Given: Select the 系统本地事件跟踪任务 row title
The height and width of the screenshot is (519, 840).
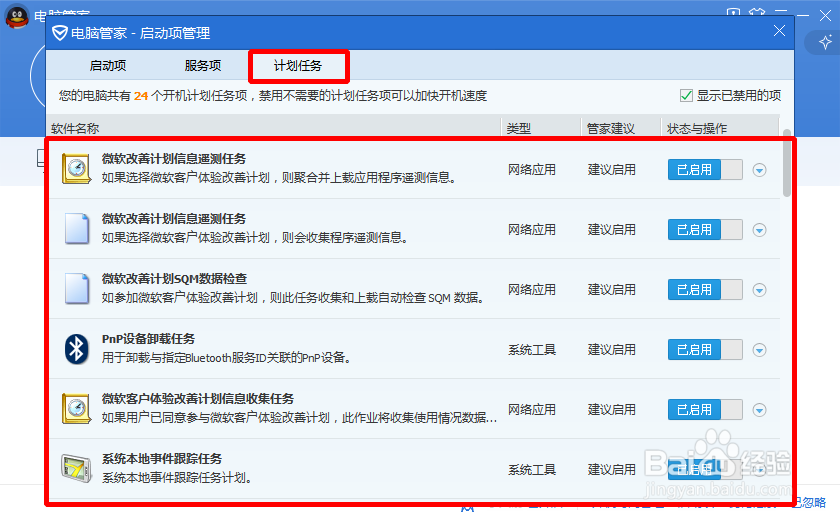Looking at the screenshot, I should click(x=162, y=459).
